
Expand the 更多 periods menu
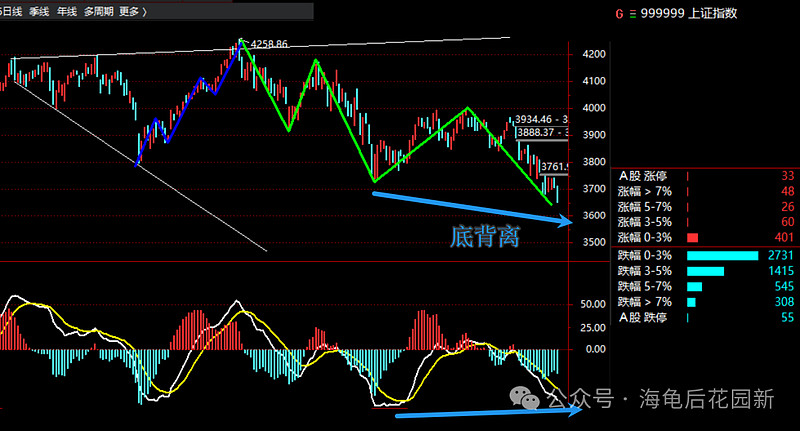(133, 11)
